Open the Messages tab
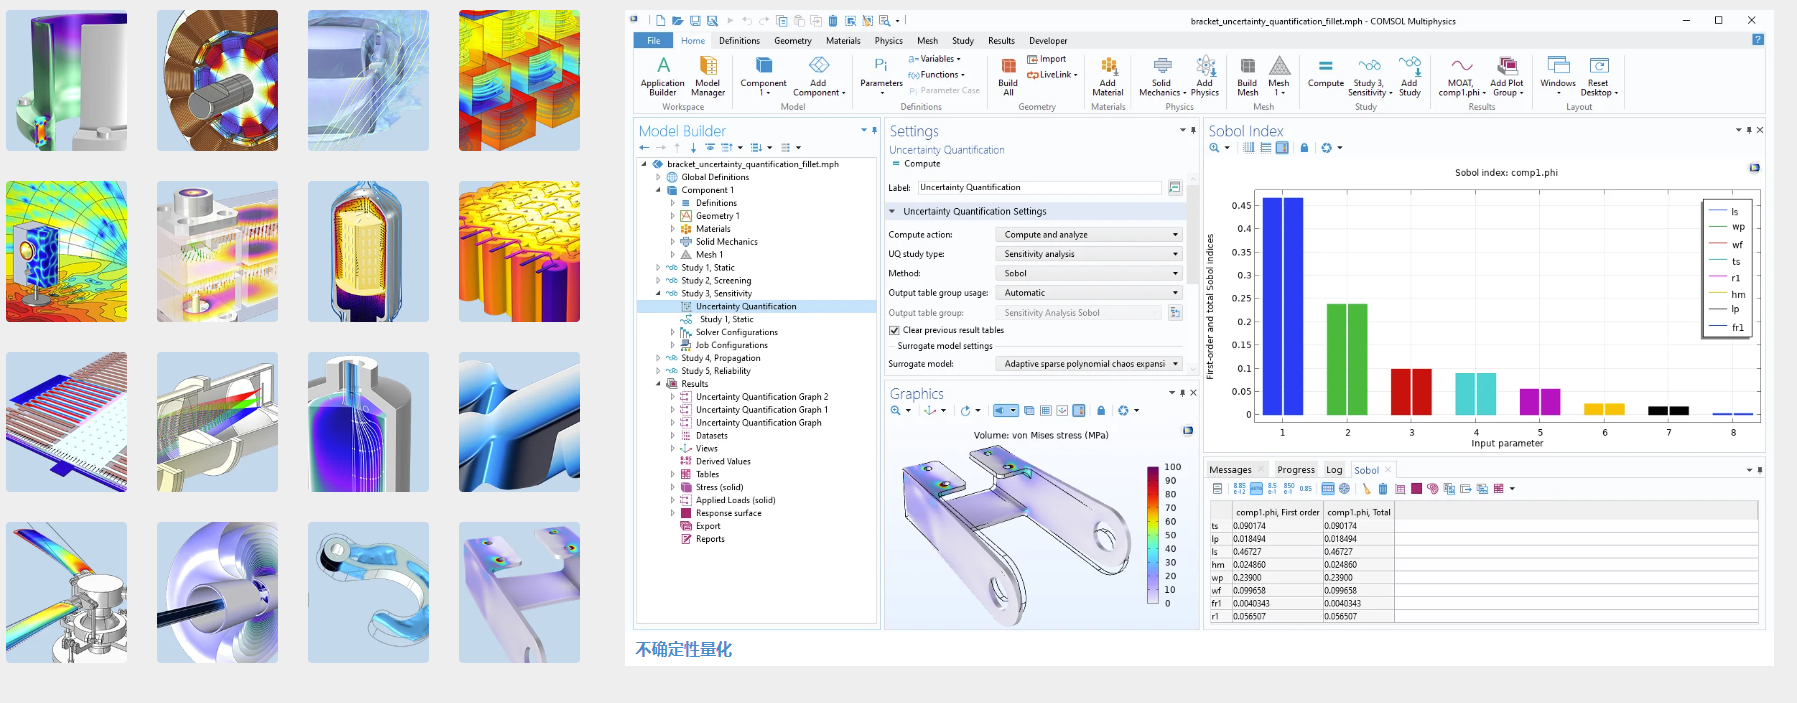The height and width of the screenshot is (703, 1797). 1231,470
